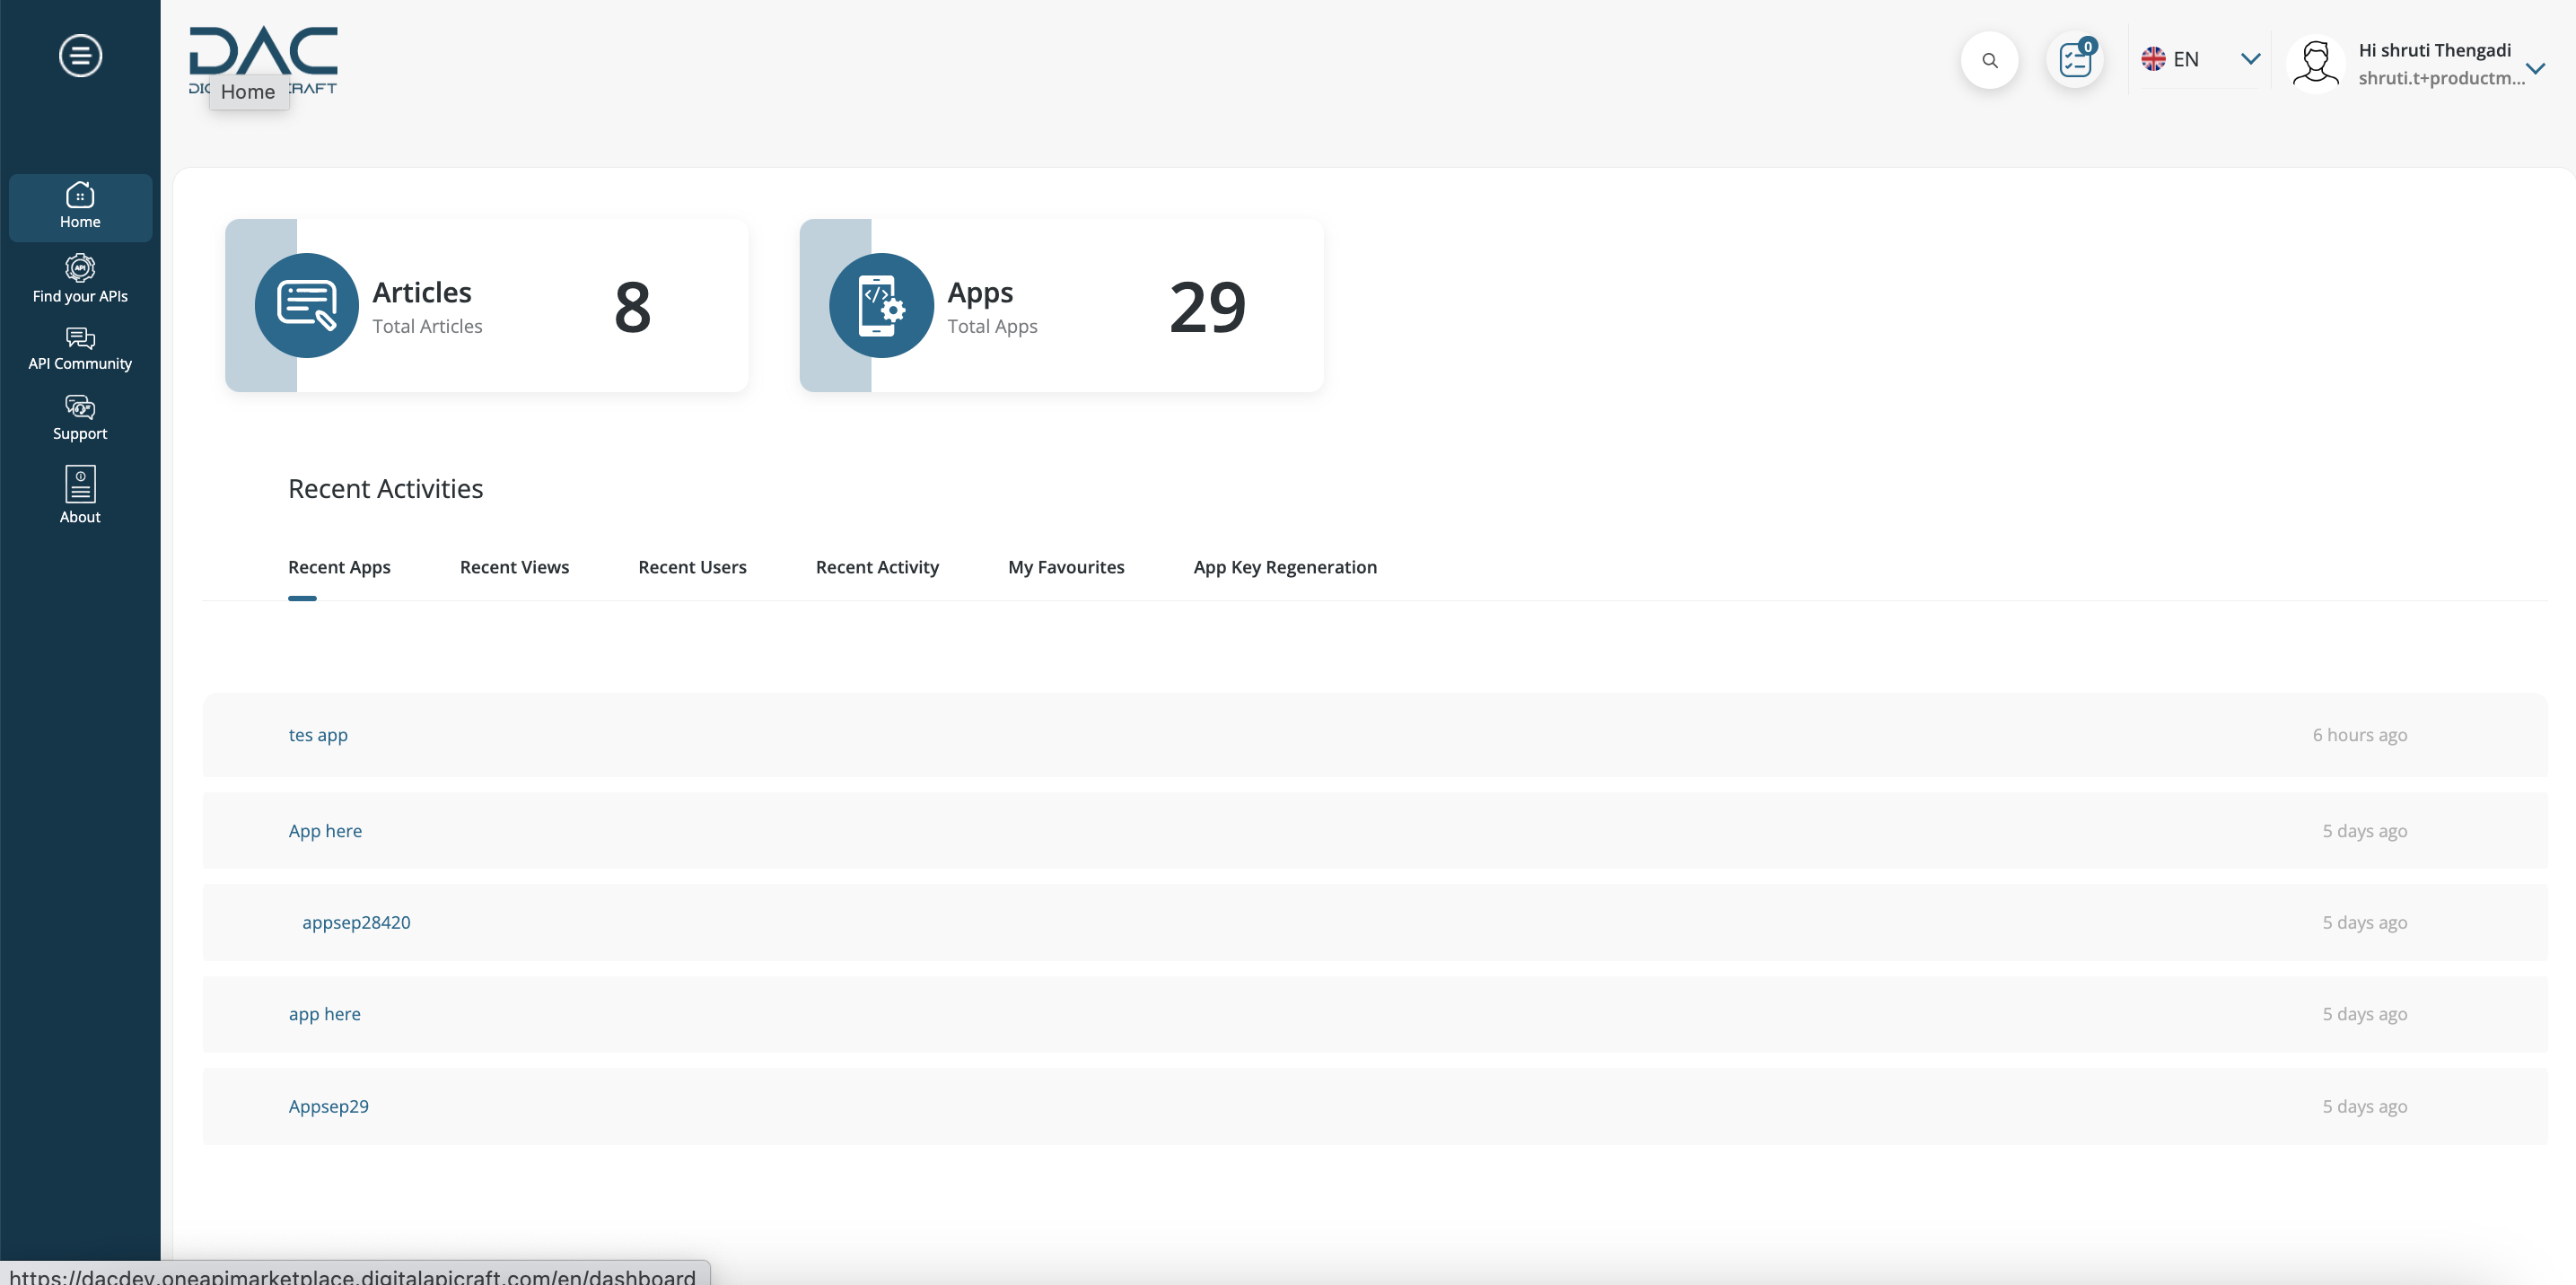Open the 'tes app' link

pos(318,735)
